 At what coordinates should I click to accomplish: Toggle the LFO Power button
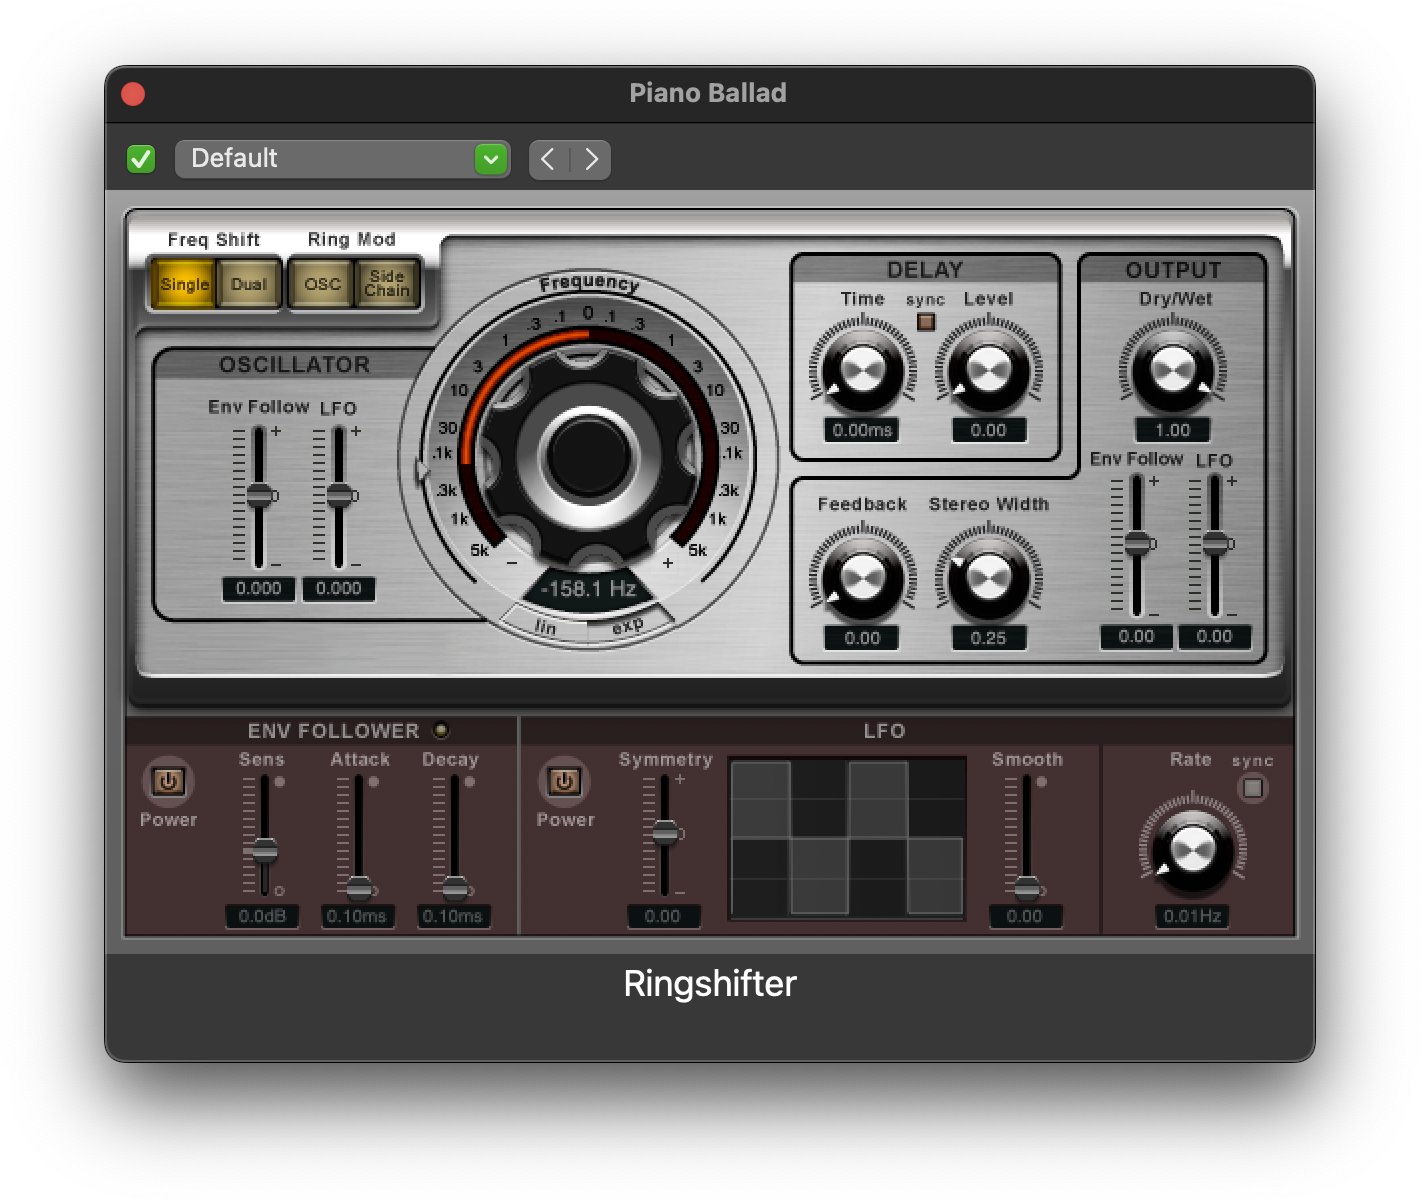[565, 781]
